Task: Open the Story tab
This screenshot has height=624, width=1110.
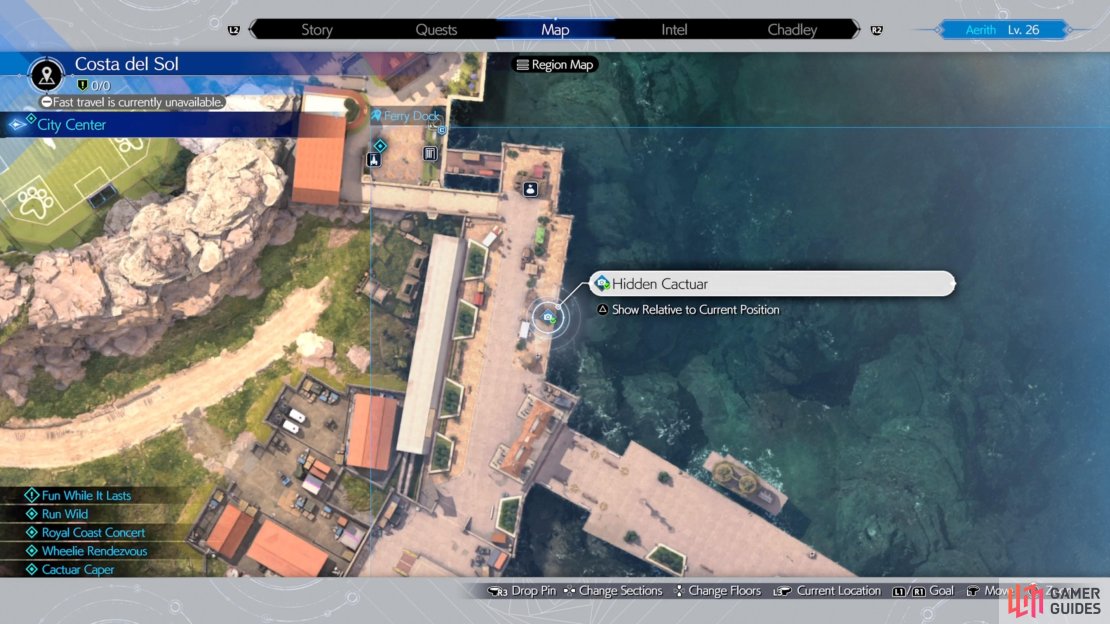Action: tap(316, 30)
